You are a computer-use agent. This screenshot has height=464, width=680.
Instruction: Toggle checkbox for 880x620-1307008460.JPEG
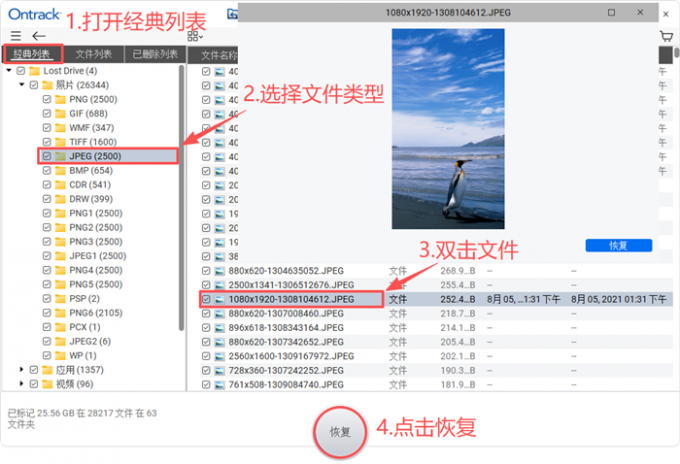206,314
